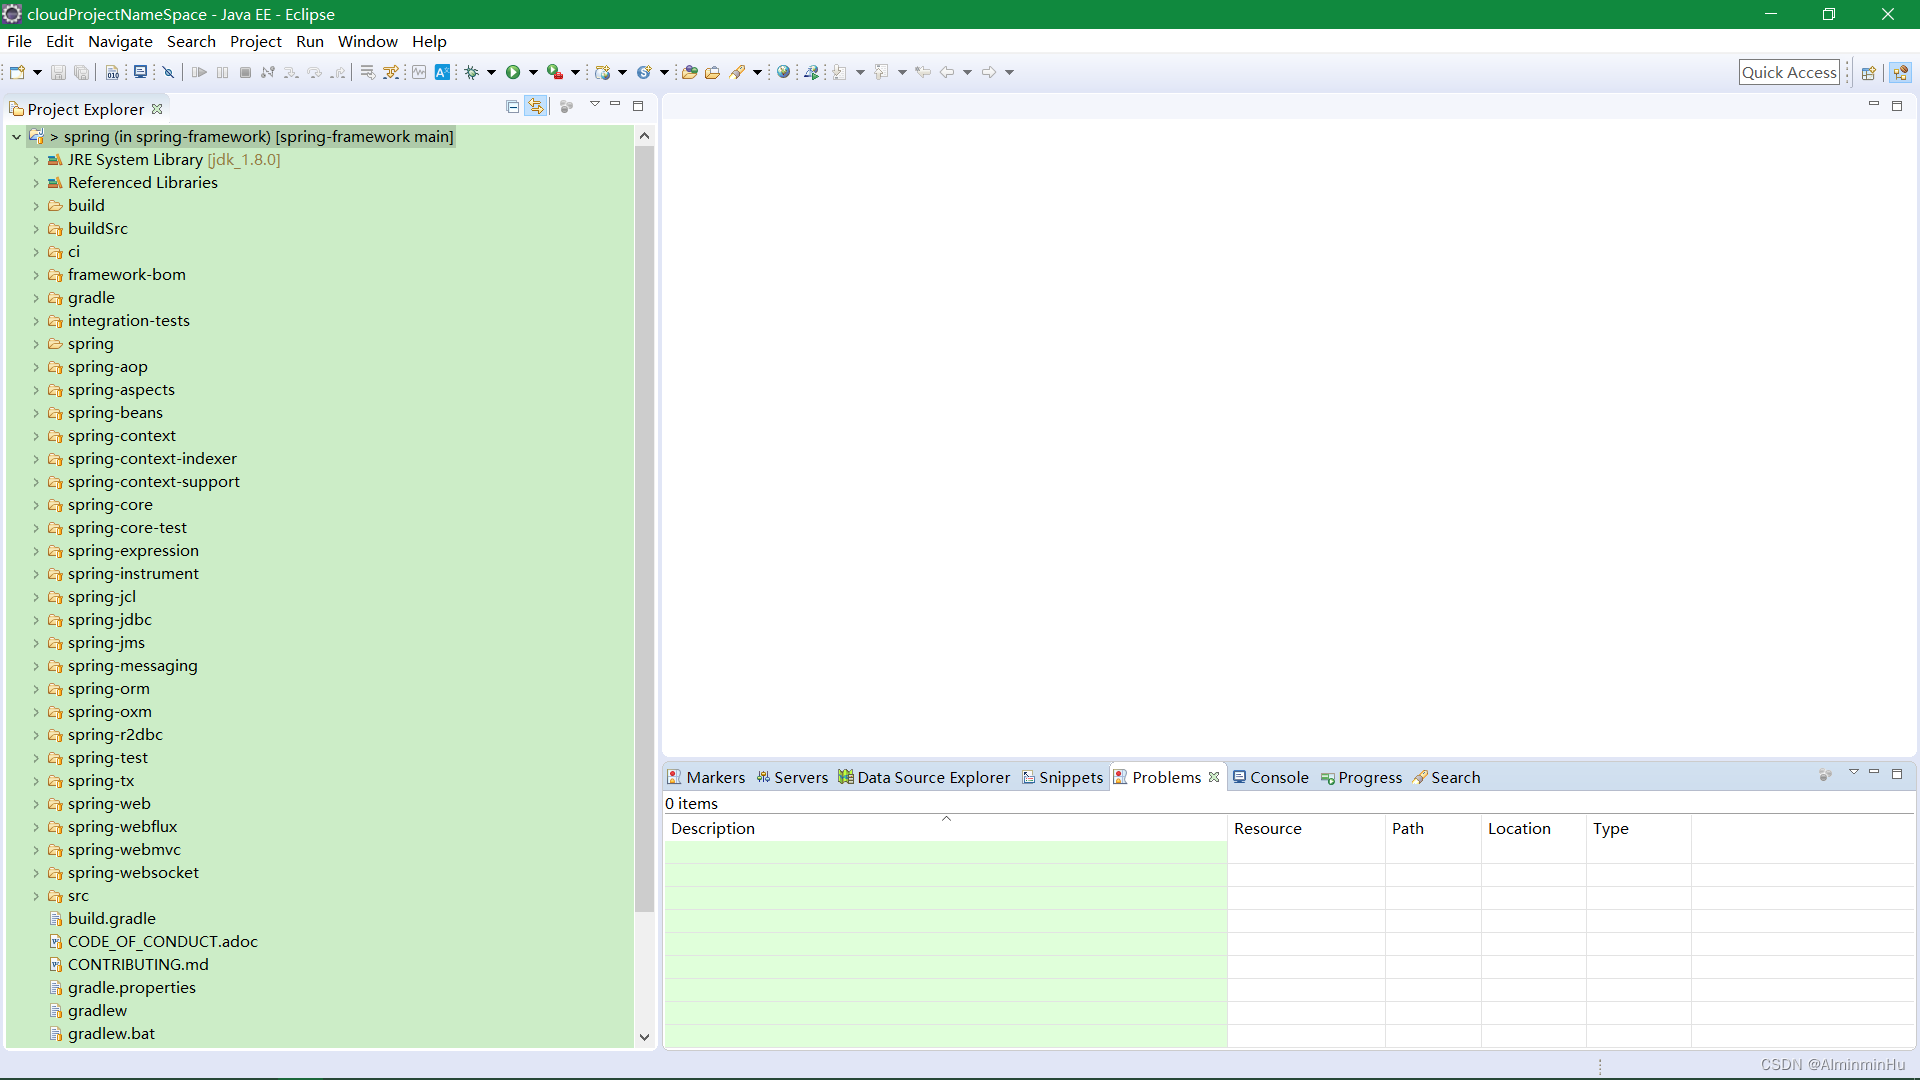Viewport: 1920px width, 1080px height.
Task: Toggle Link with Editor in Project Explorer
Action: [x=537, y=107]
